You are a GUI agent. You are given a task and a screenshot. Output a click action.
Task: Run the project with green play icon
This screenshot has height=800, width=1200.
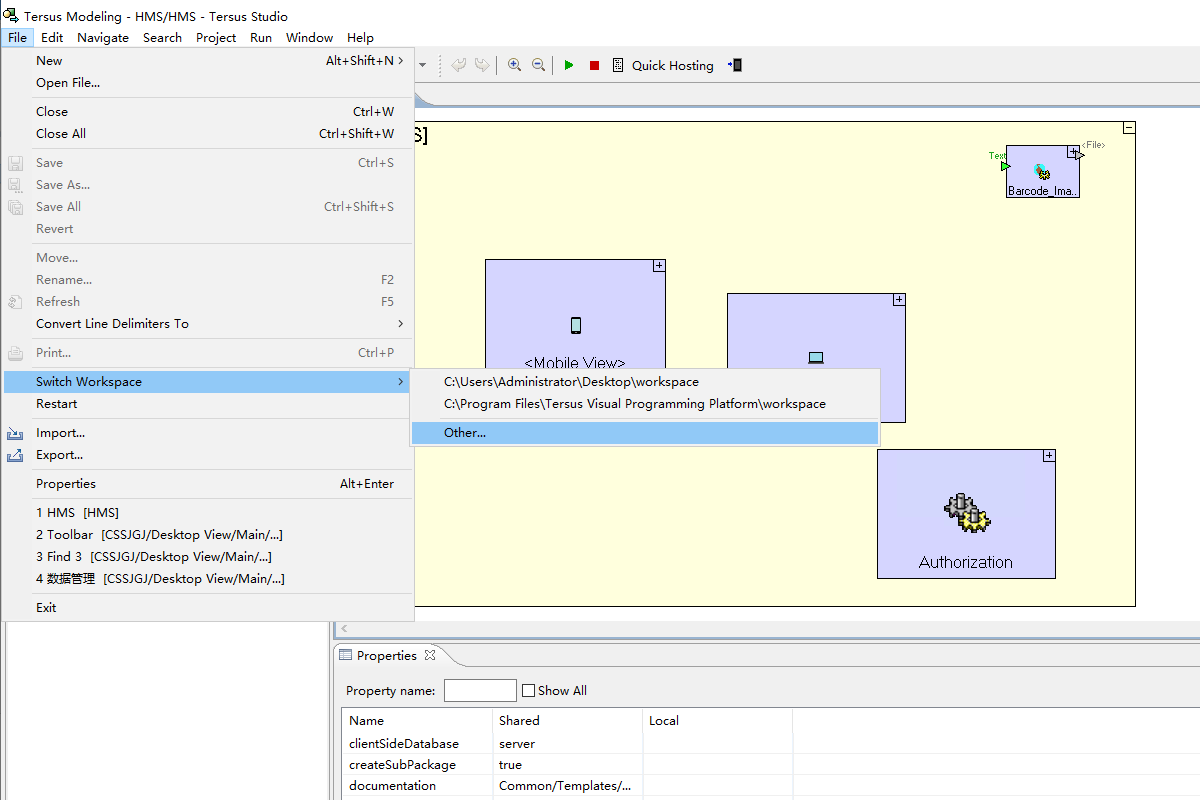[x=569, y=65]
